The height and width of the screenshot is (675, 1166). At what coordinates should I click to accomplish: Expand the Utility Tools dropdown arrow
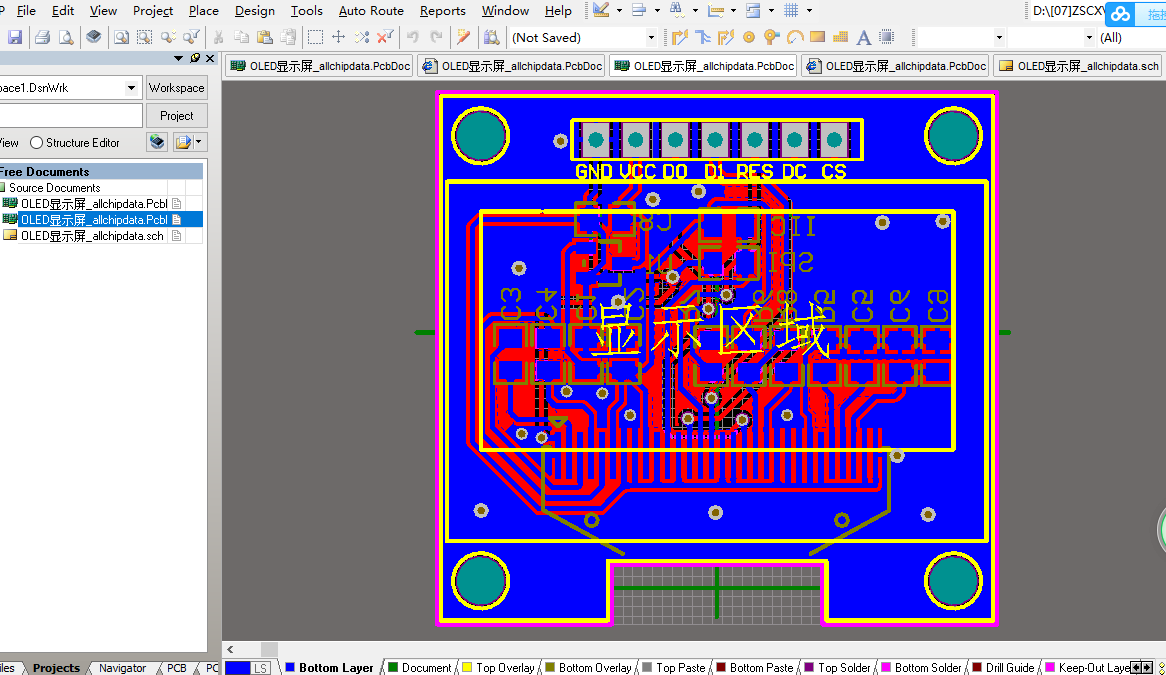click(x=619, y=10)
